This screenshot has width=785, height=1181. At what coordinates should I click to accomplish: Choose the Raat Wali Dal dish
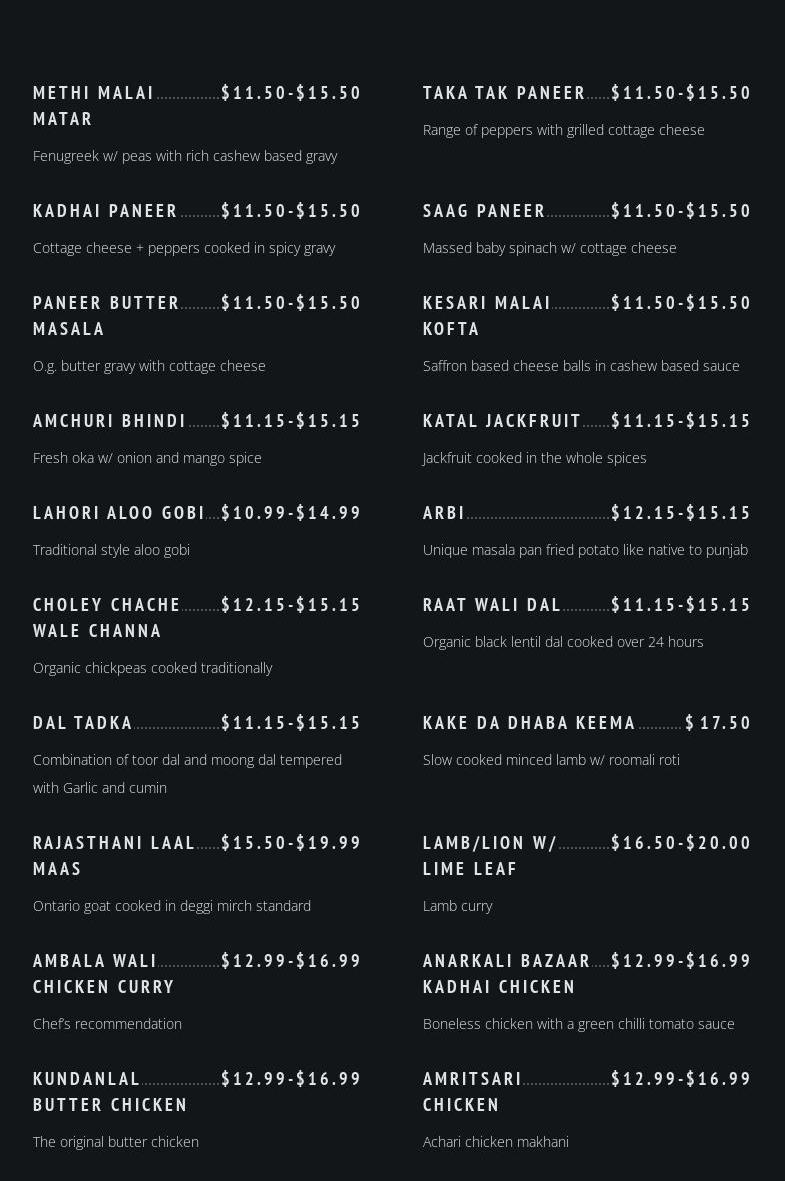[492, 605]
